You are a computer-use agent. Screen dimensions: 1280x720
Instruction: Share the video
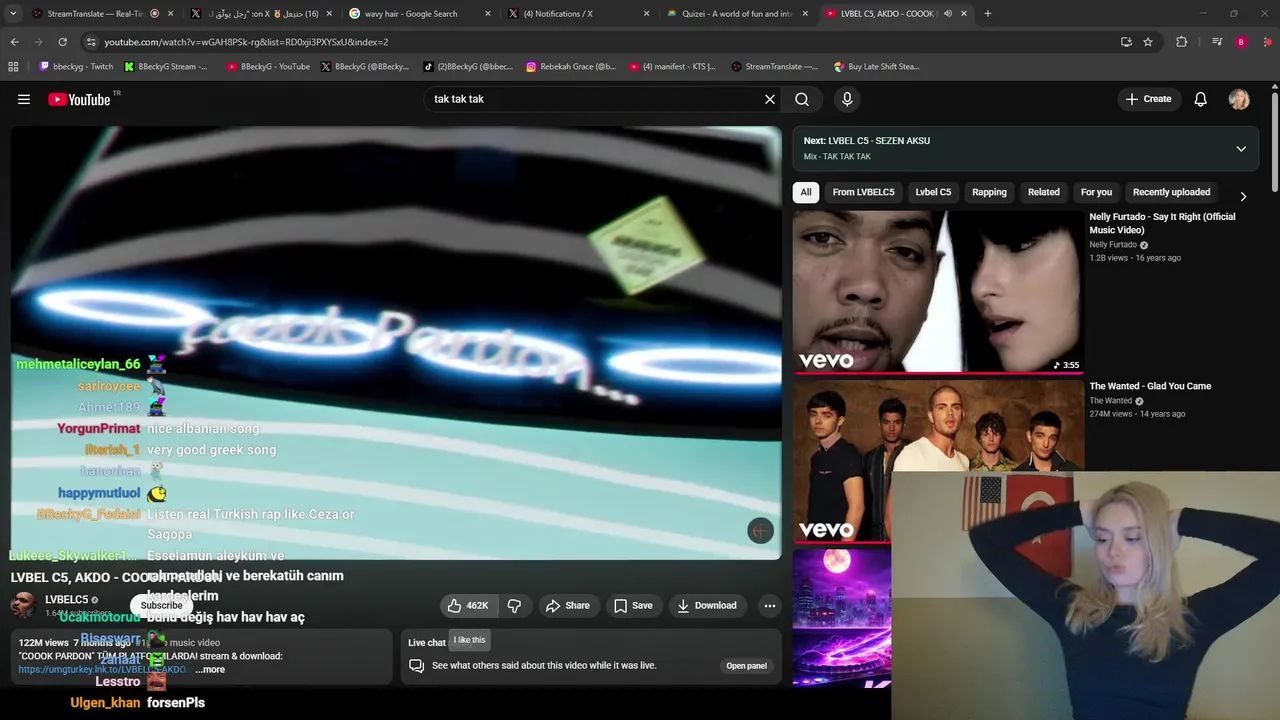[567, 605]
